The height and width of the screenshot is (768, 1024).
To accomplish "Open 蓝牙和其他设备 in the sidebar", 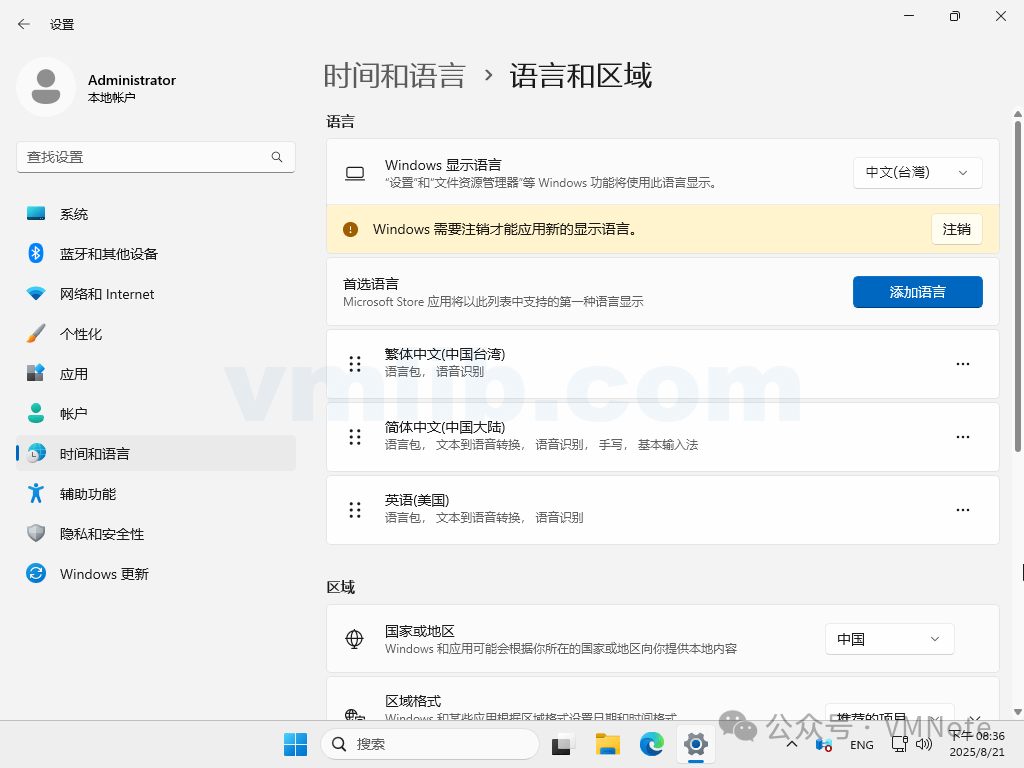I will click(x=108, y=254).
